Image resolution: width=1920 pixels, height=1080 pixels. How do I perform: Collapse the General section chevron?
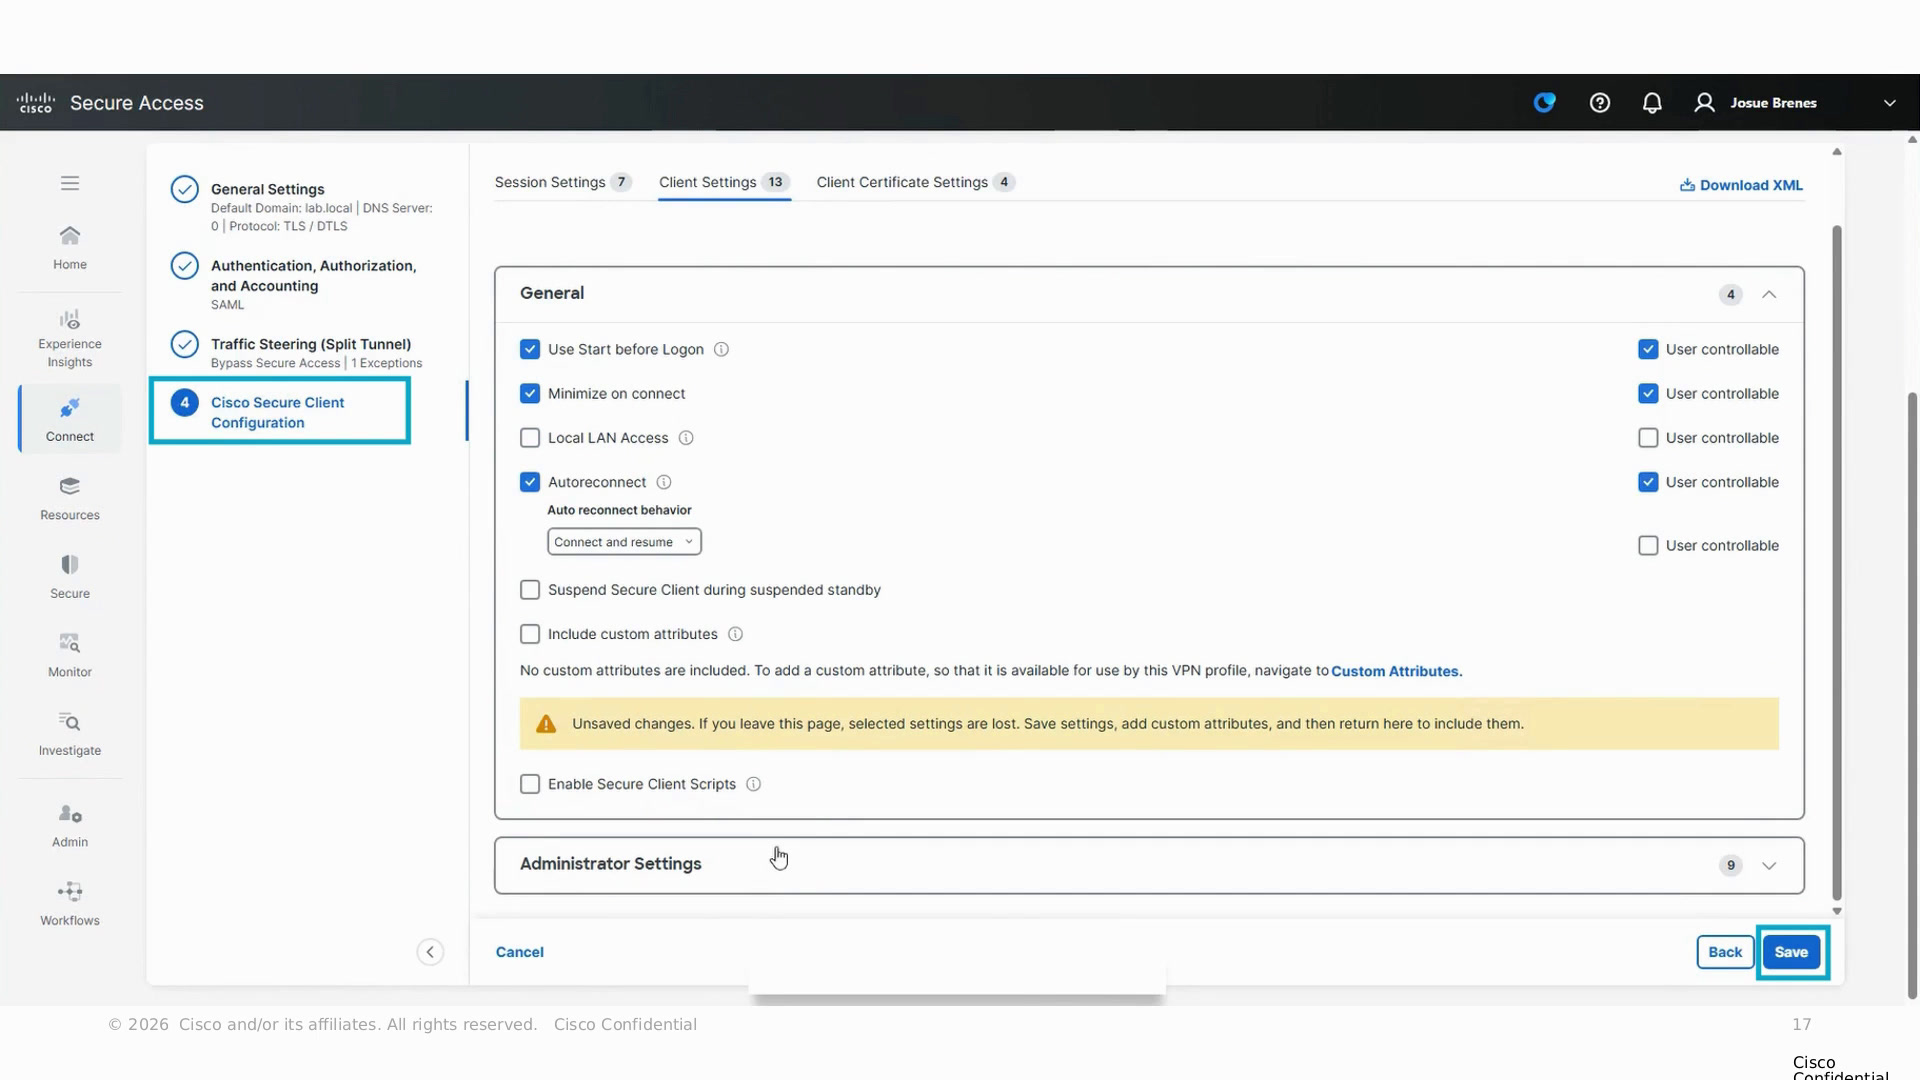[1769, 294]
